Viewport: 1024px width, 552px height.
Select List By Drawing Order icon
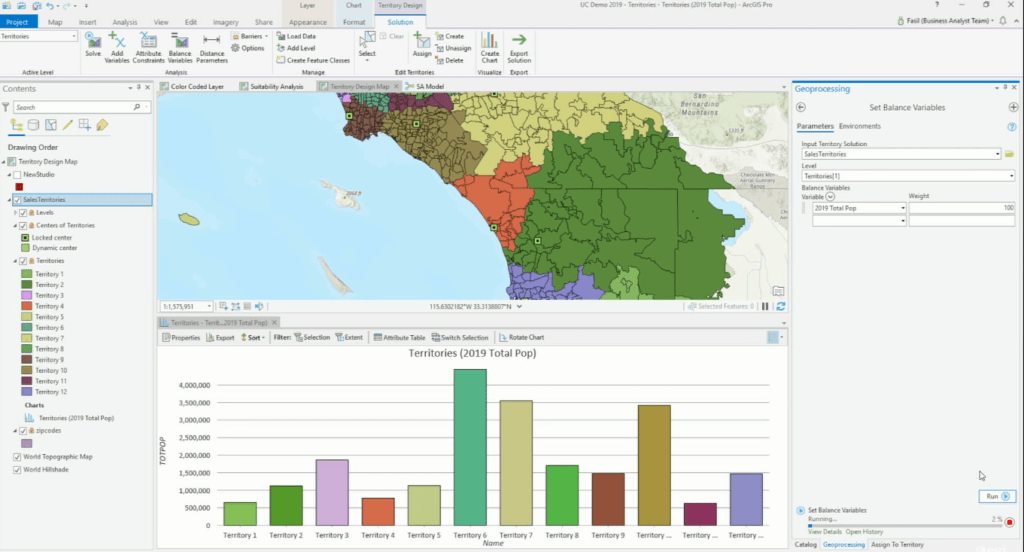(16, 125)
